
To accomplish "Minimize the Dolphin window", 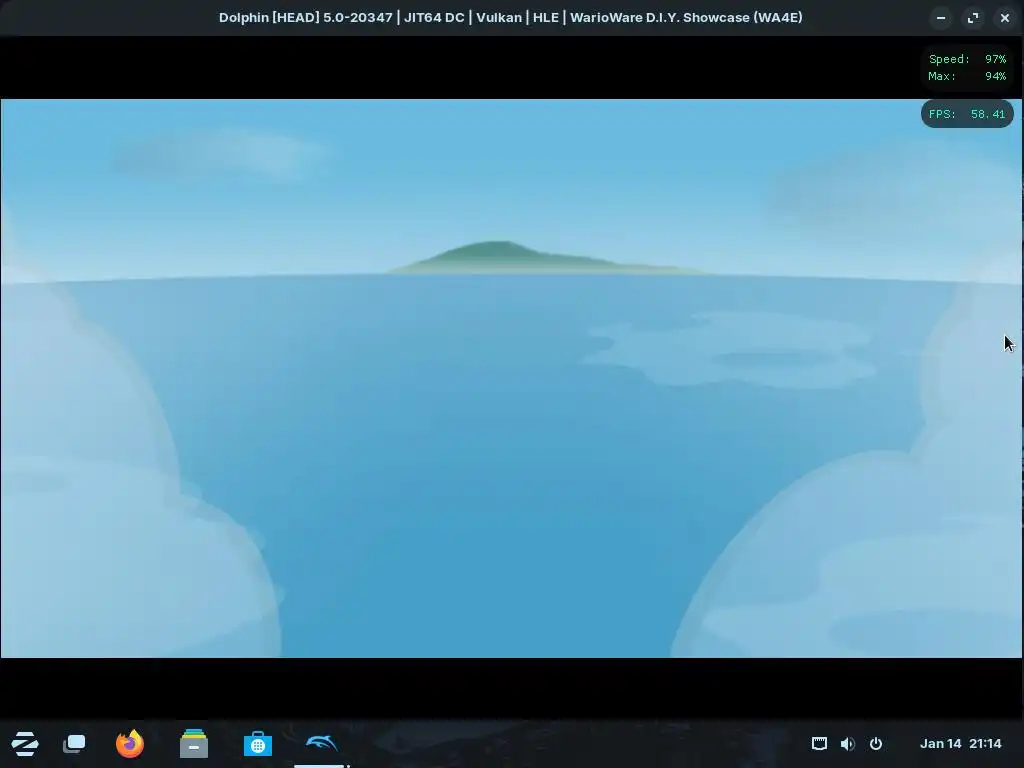I will [x=941, y=18].
